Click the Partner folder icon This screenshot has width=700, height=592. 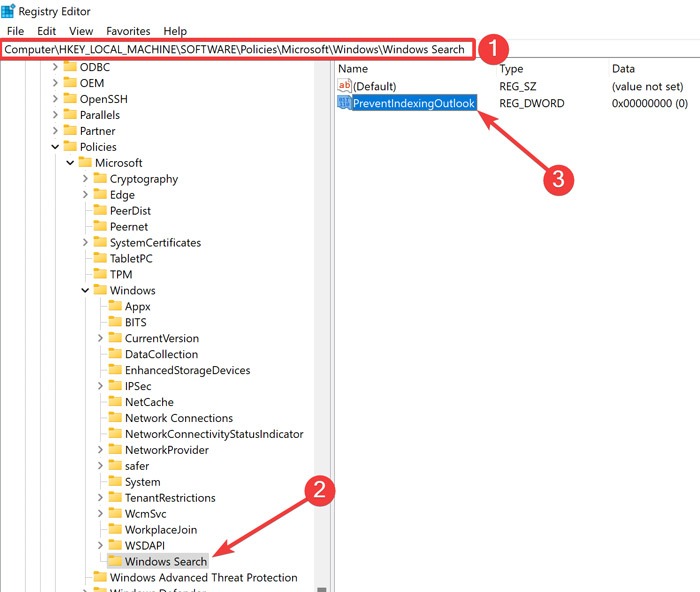point(70,130)
